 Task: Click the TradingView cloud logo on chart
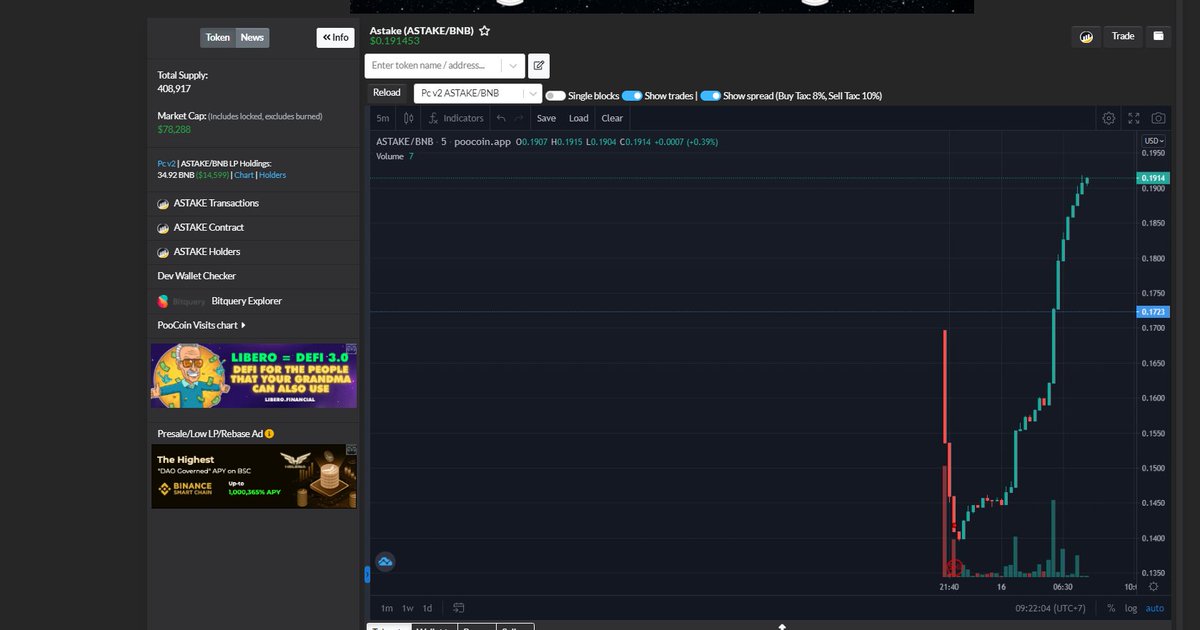click(x=385, y=562)
